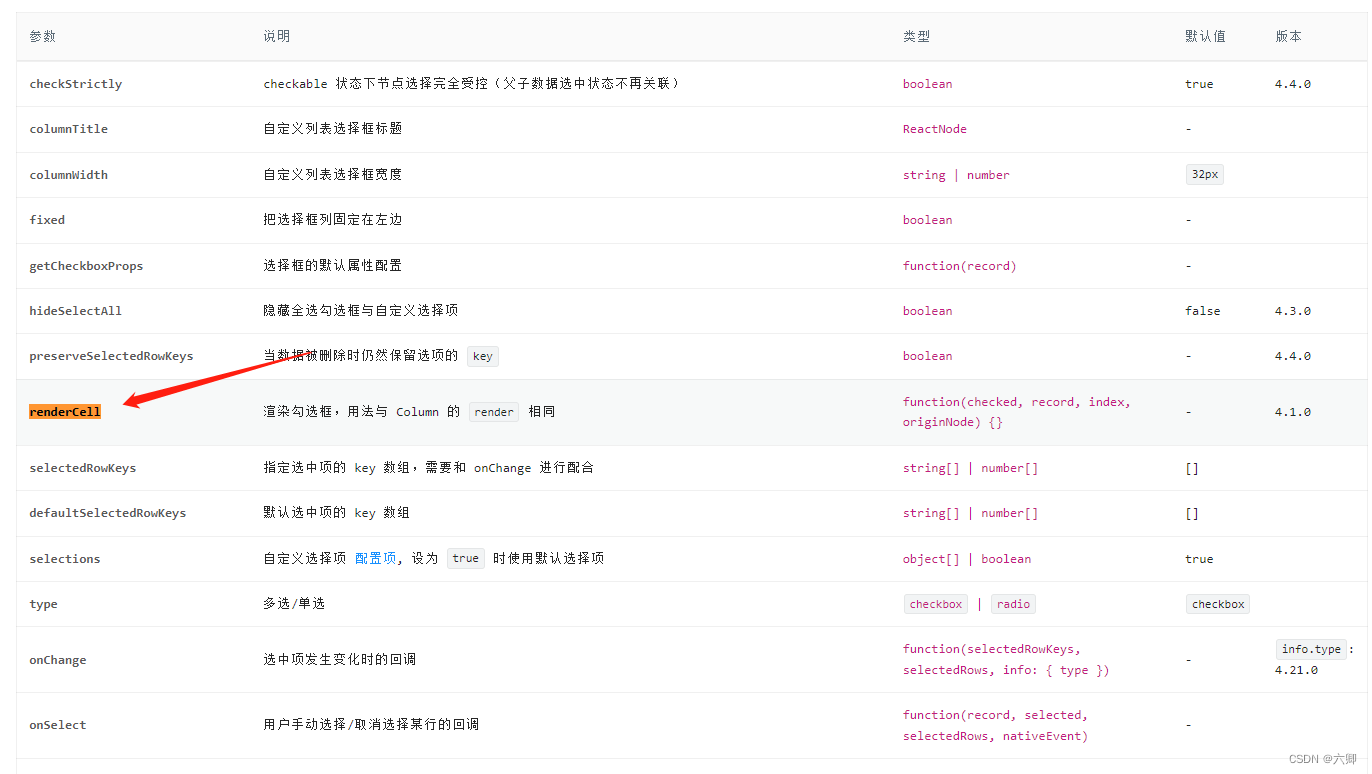Click the 参数 column header

[x=42, y=35]
